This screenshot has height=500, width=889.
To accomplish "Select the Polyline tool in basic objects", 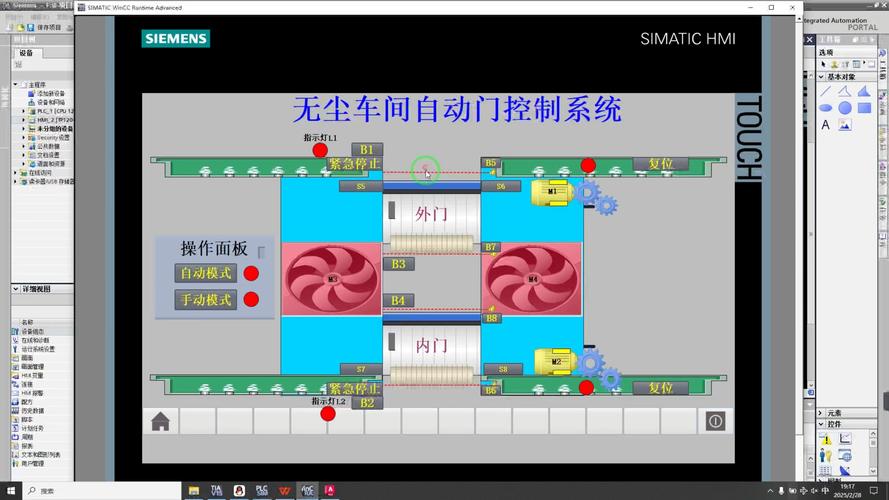I will (x=845, y=91).
